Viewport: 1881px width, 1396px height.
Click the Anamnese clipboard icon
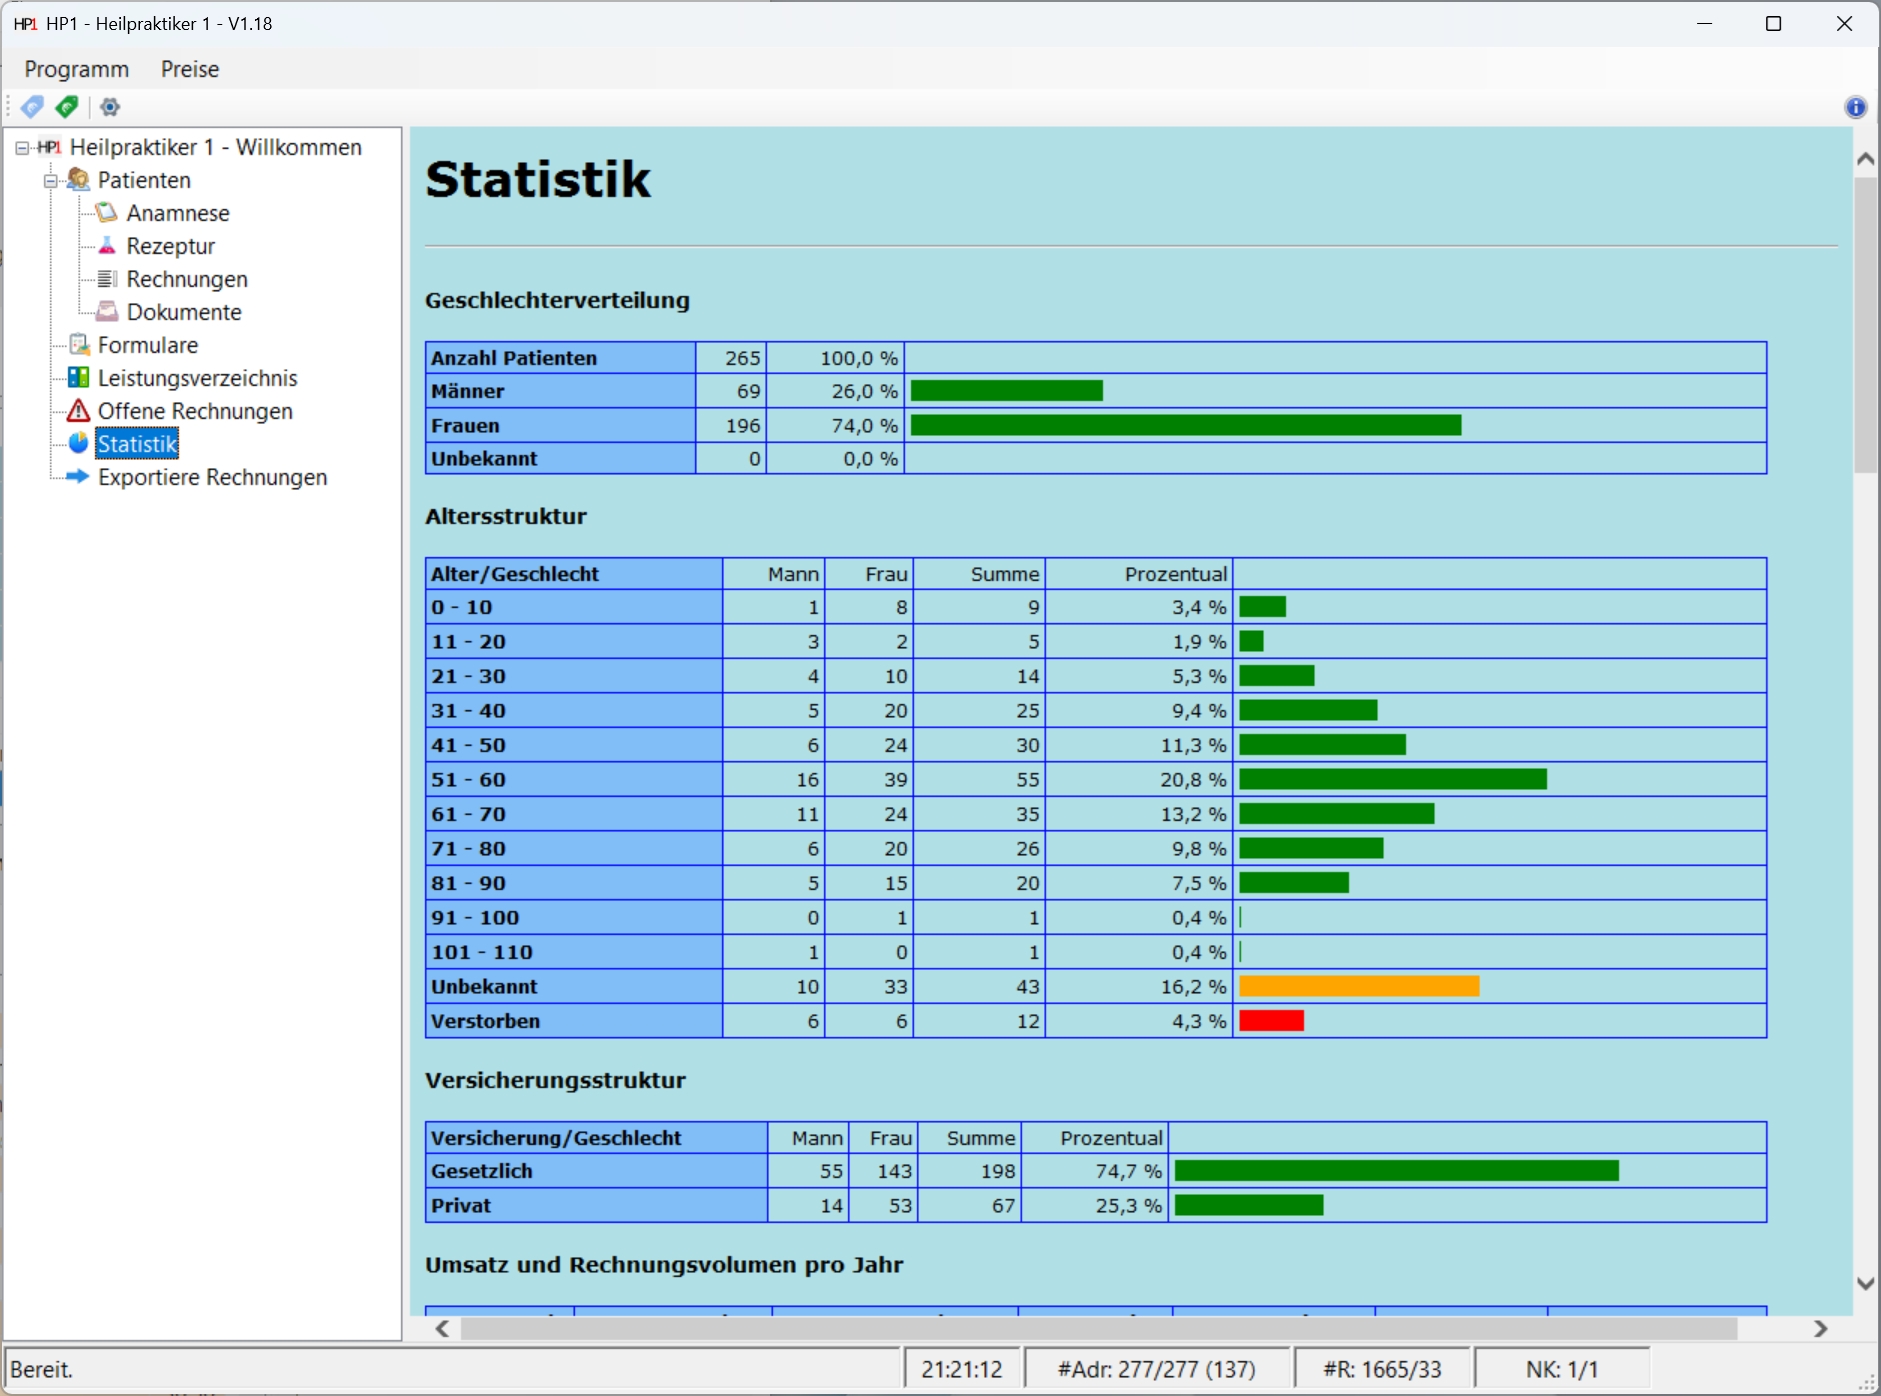(x=107, y=213)
